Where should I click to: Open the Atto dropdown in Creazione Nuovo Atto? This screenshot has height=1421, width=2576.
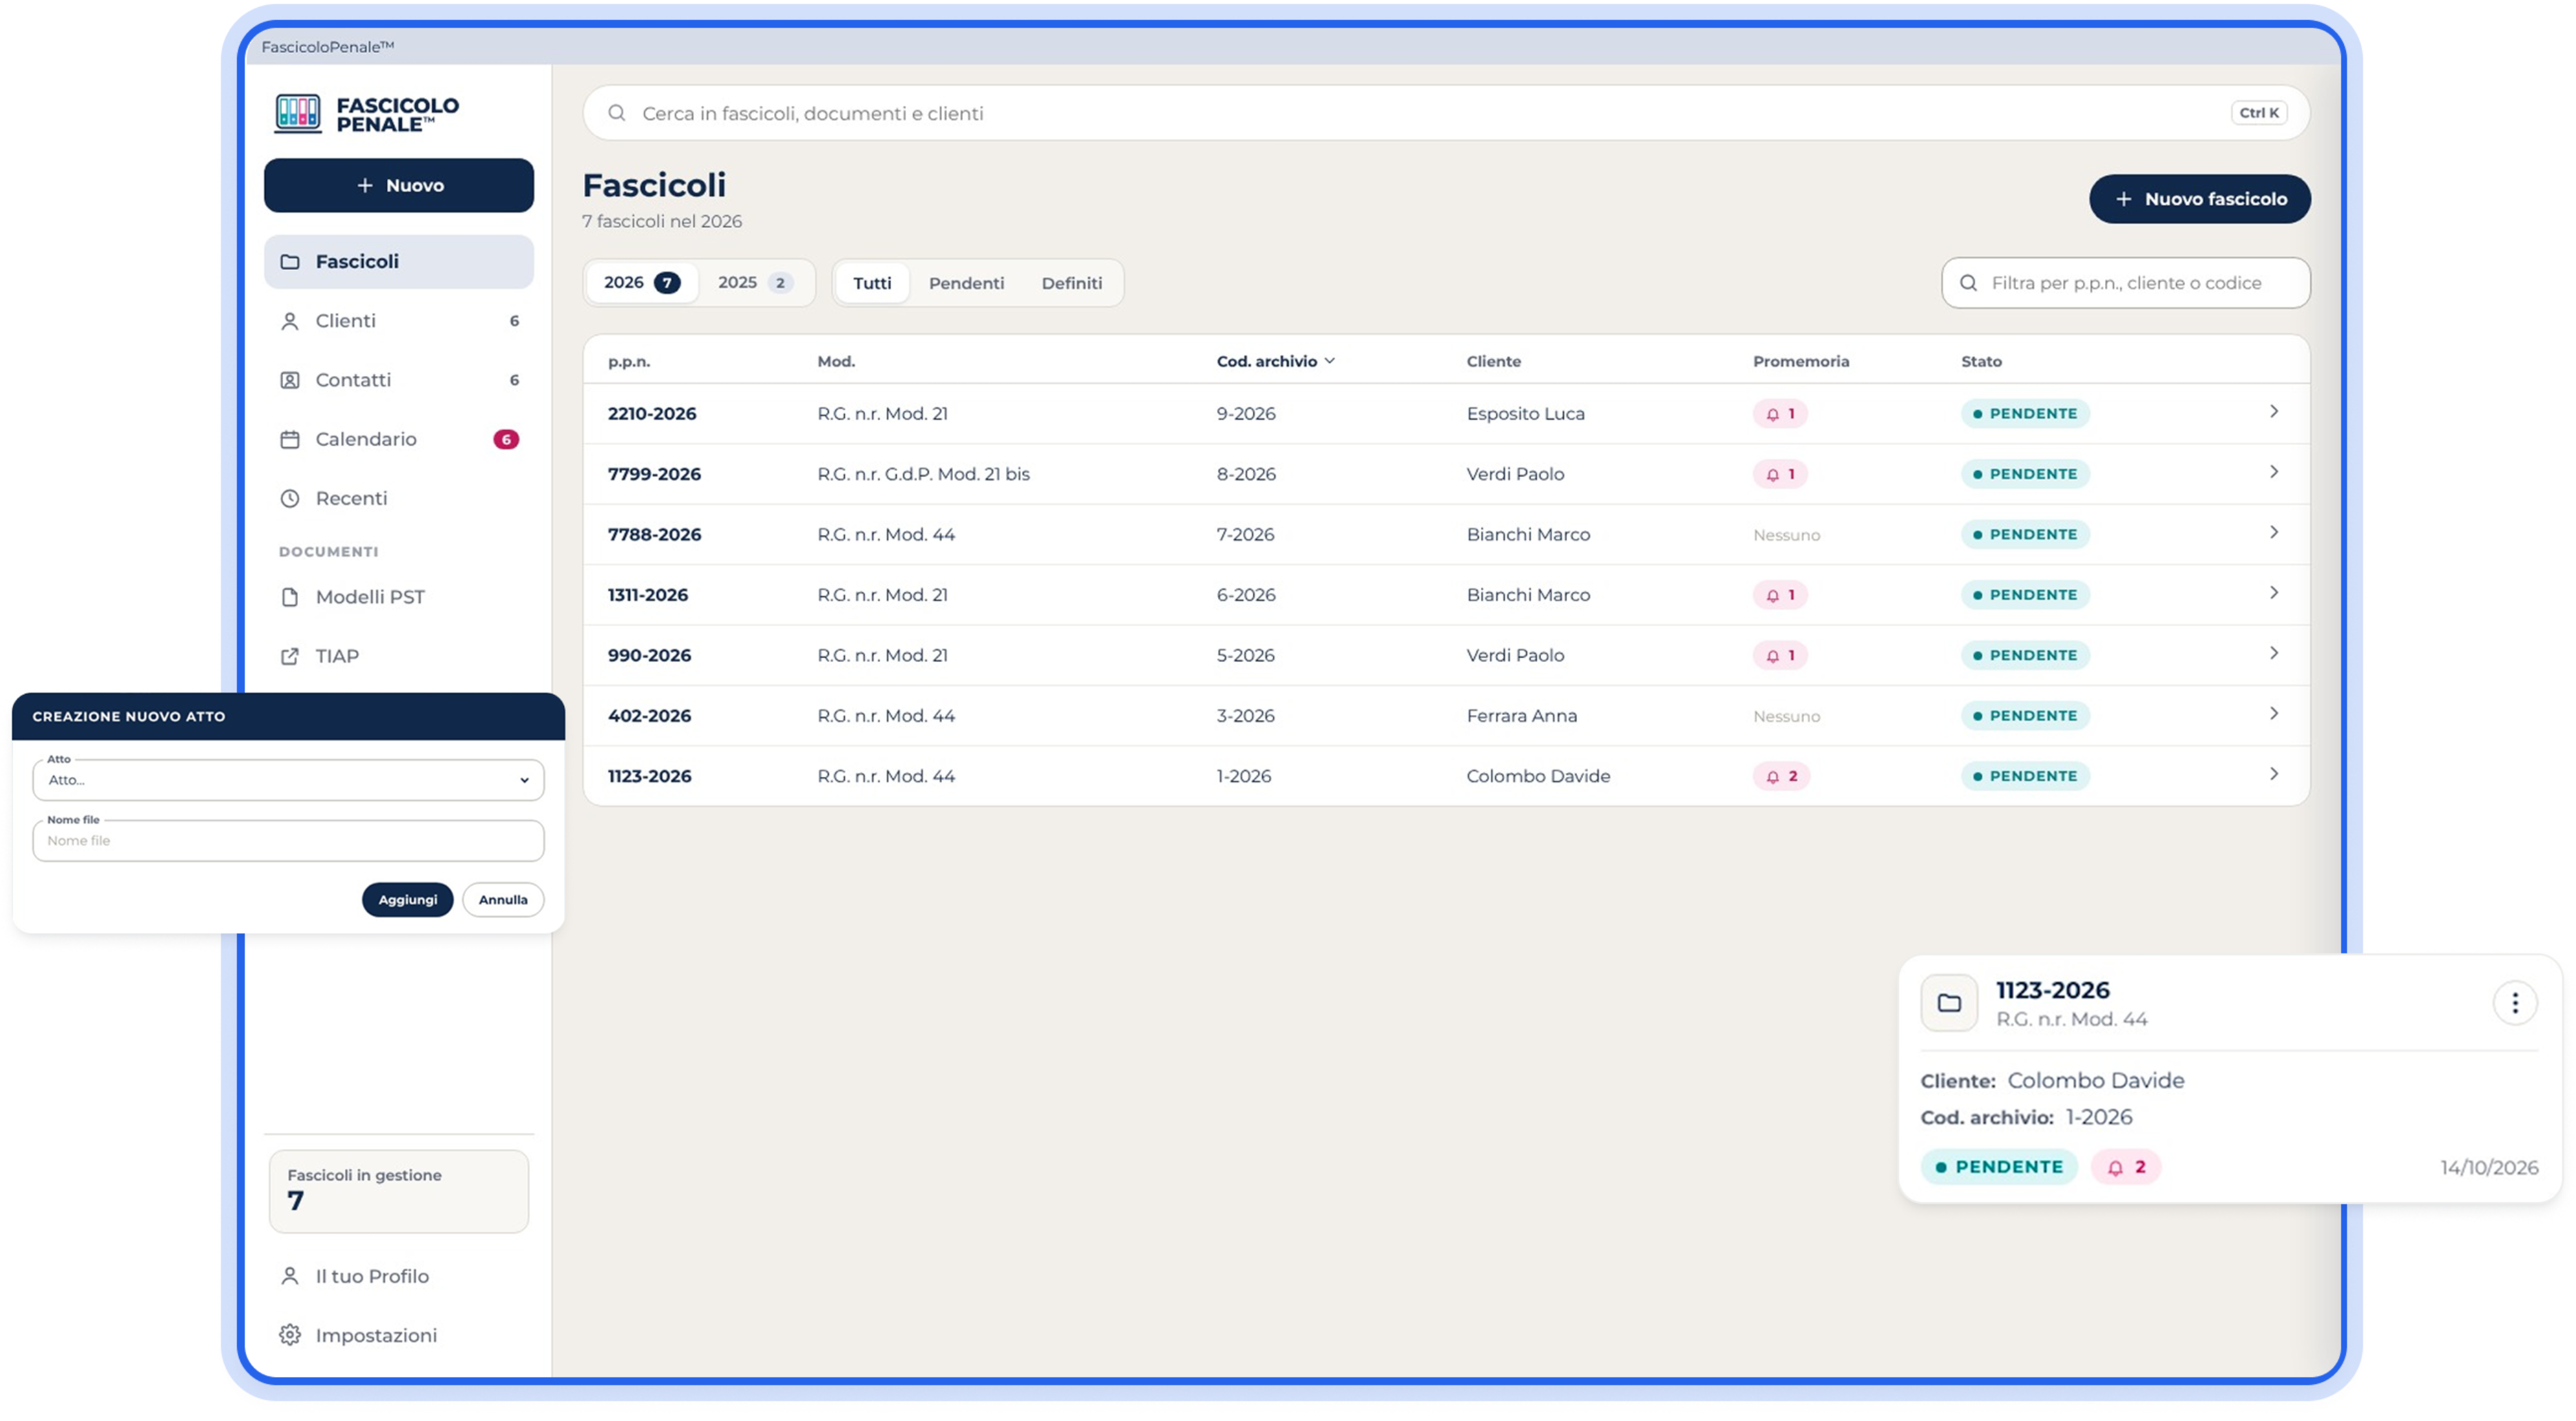[288, 780]
